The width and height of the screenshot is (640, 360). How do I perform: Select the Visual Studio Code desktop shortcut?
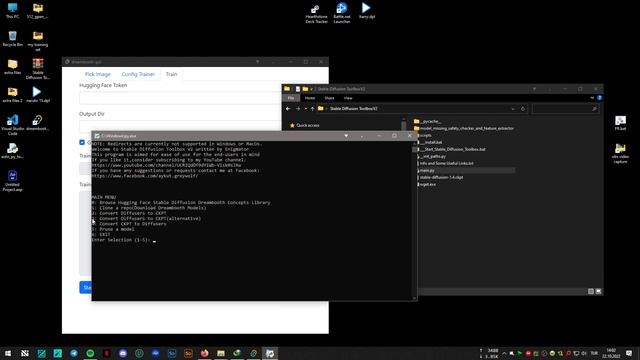tap(12, 124)
